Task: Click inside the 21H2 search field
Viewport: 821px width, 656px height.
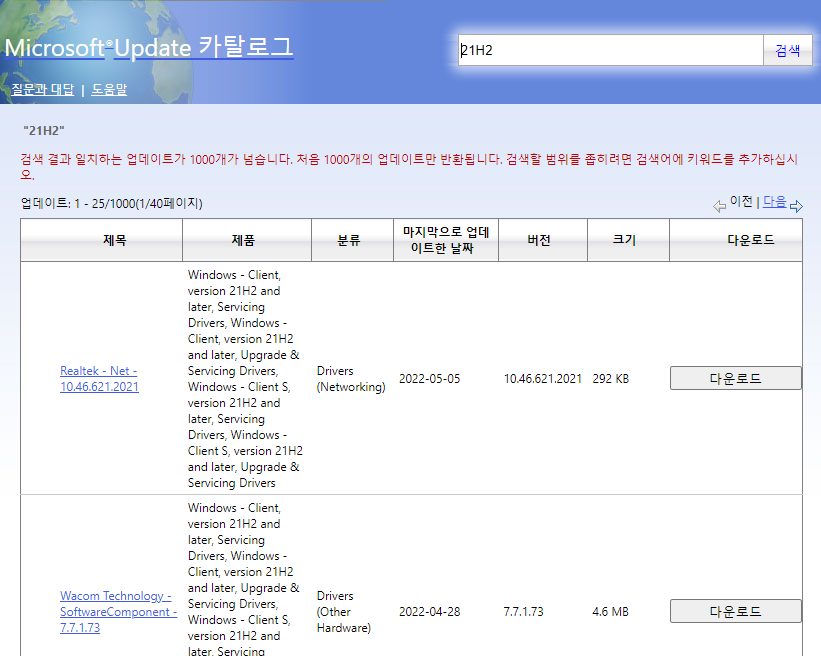Action: [x=610, y=48]
